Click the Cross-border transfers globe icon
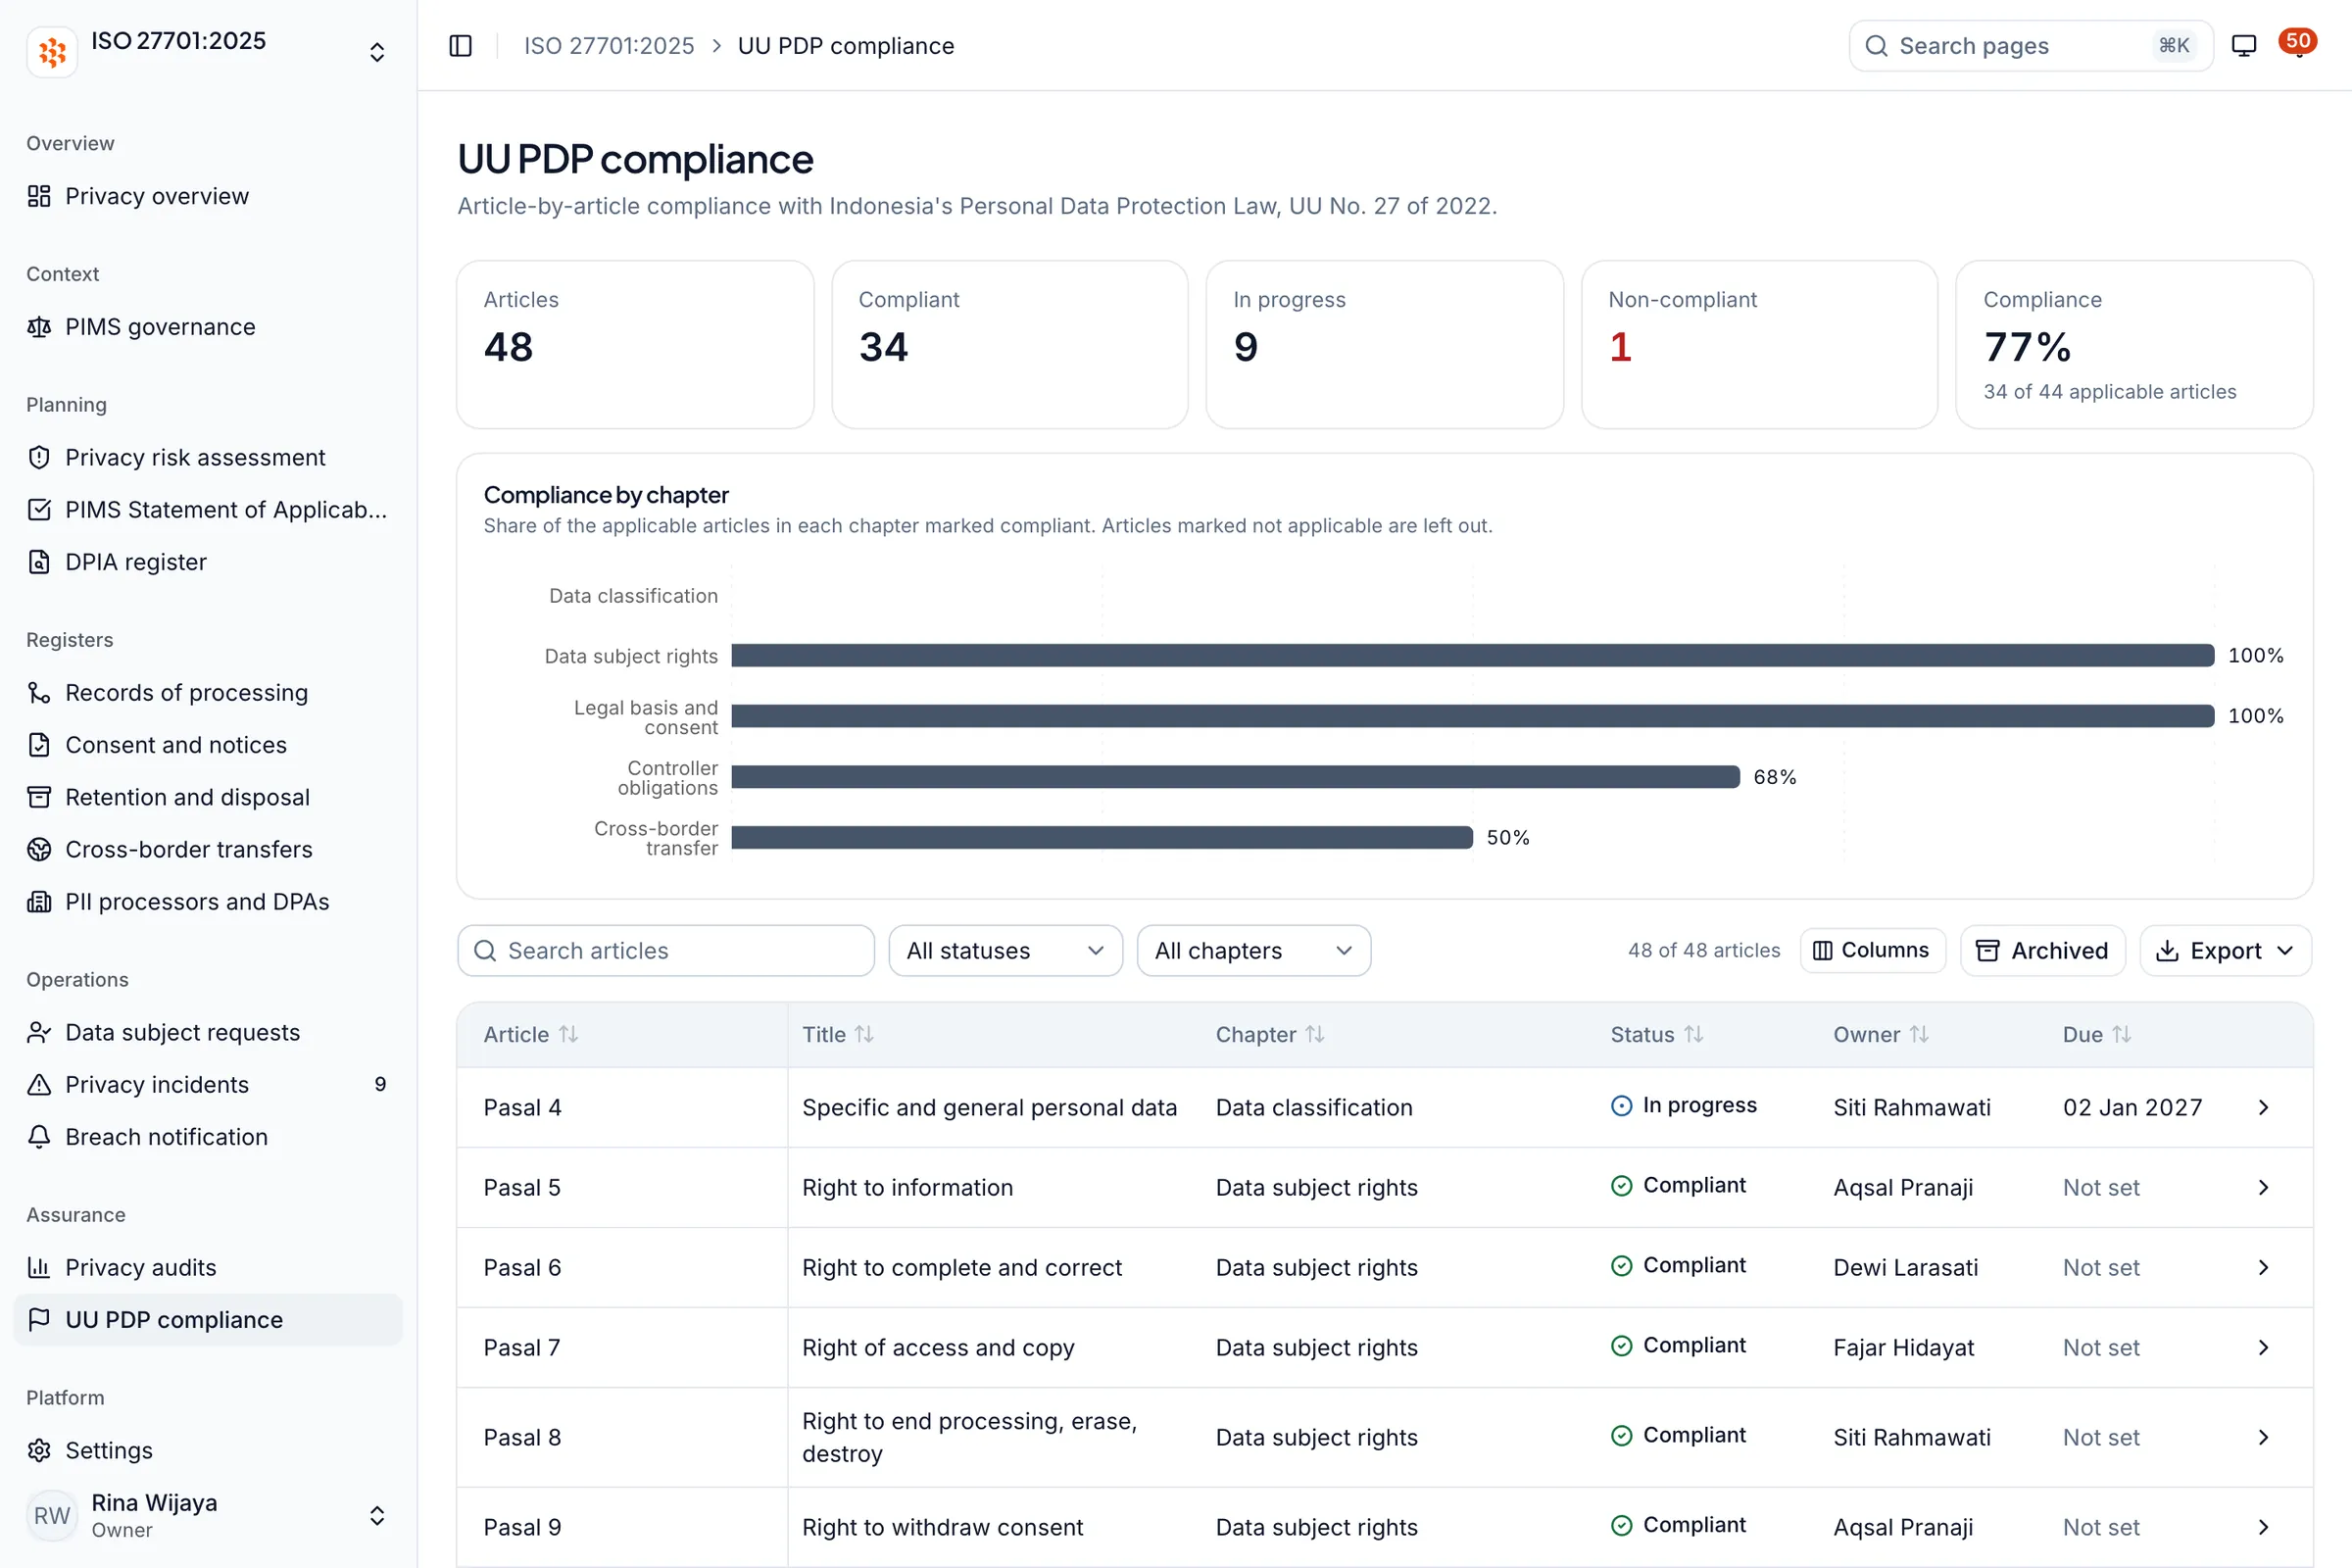This screenshot has width=2352, height=1568. (39, 849)
